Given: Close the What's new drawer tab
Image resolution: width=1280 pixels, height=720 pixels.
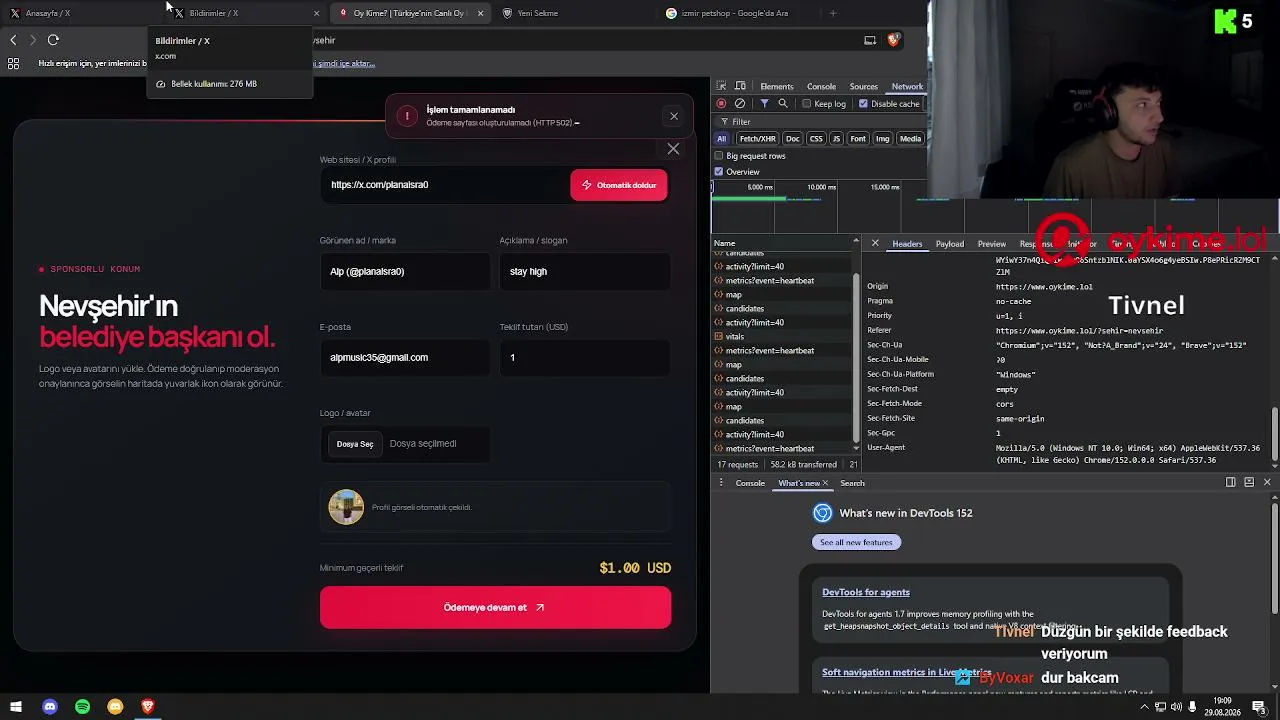Looking at the screenshot, I should coord(825,483).
